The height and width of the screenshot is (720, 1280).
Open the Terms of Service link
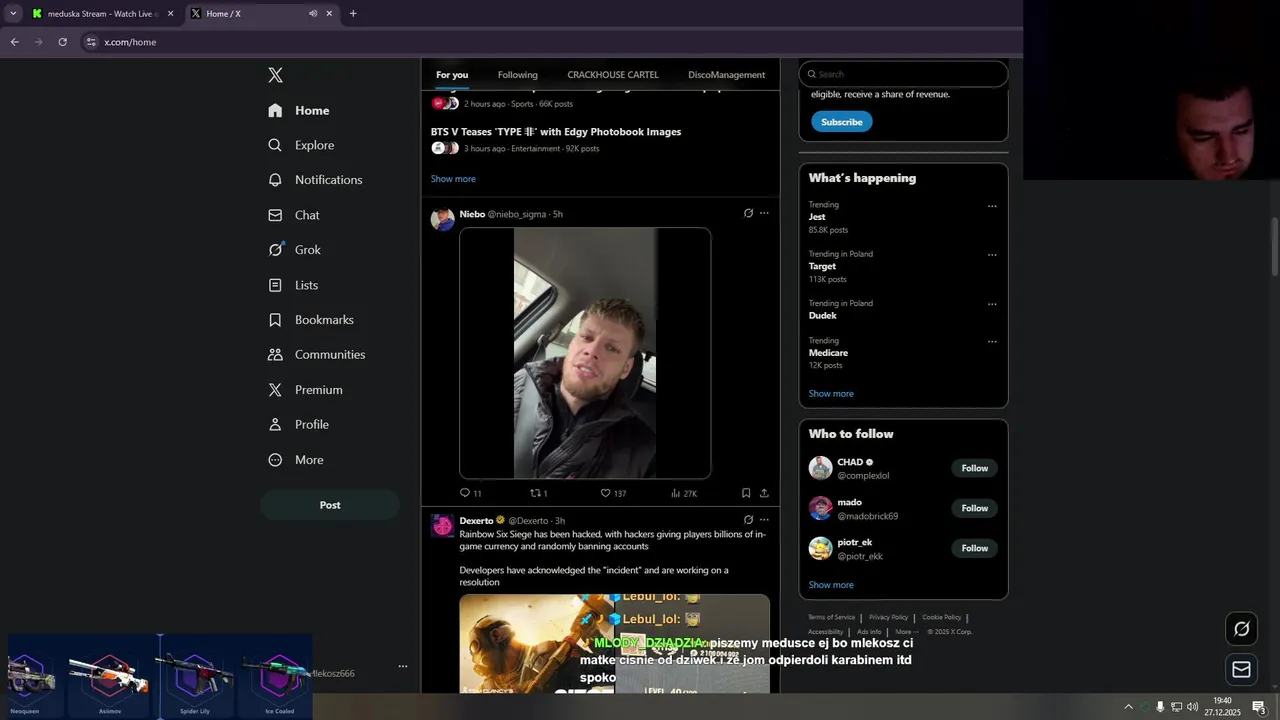(x=831, y=617)
